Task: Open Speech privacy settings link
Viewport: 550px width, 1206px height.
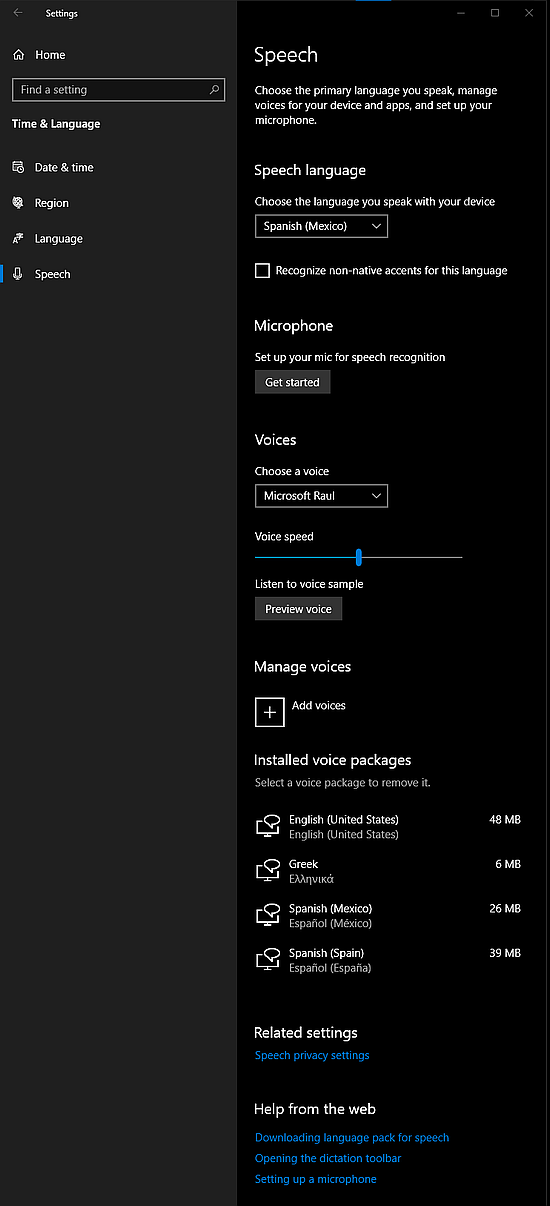Action: click(312, 1055)
